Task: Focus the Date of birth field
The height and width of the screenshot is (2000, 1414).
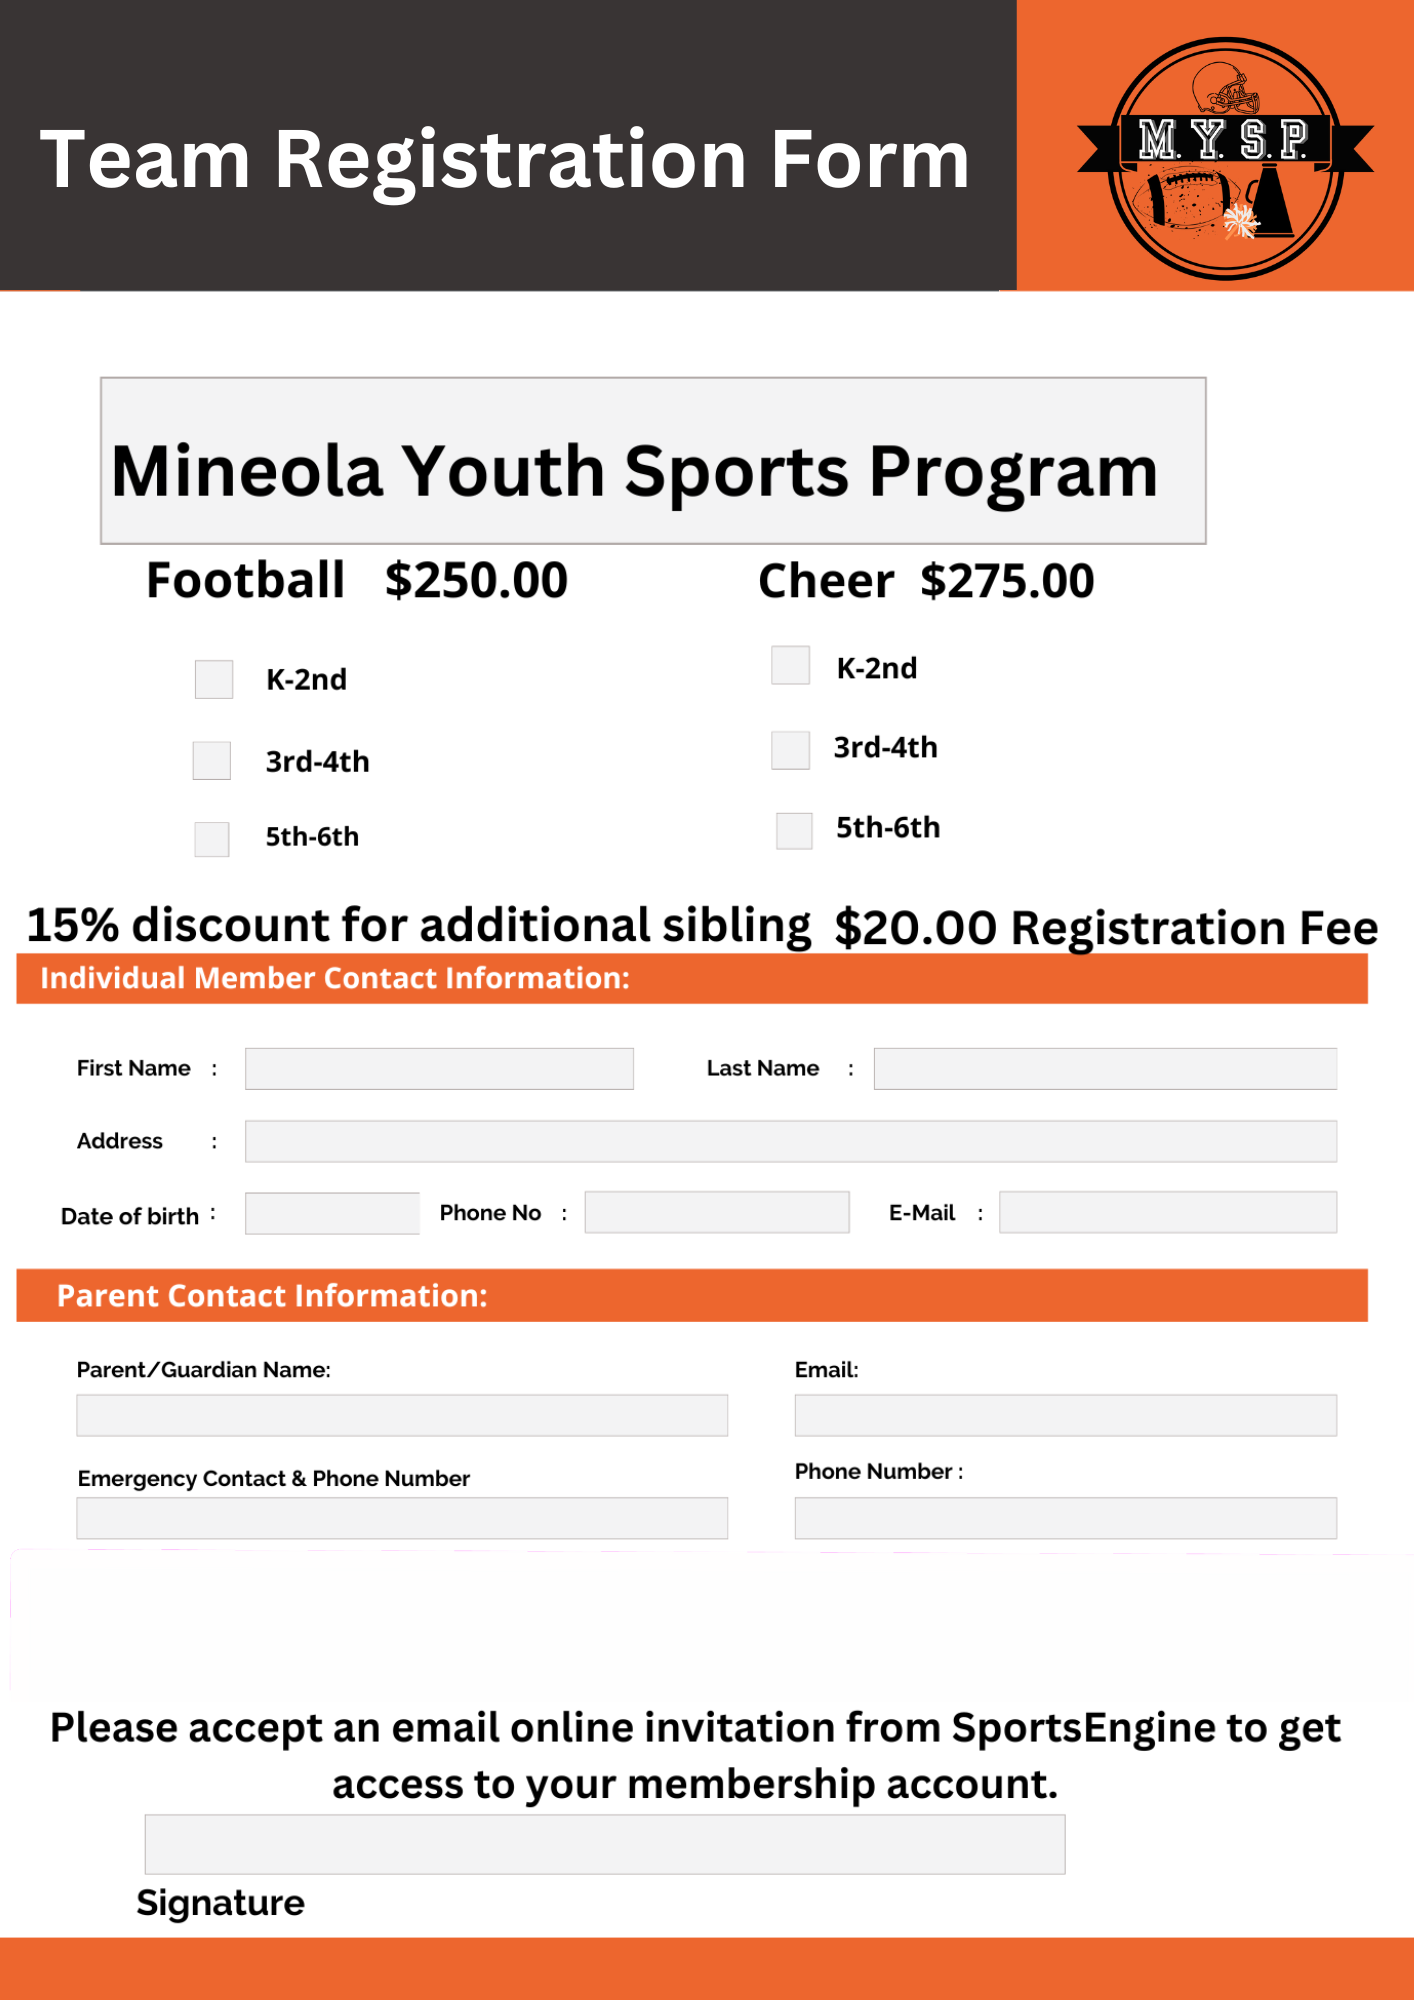Action: (x=332, y=1213)
